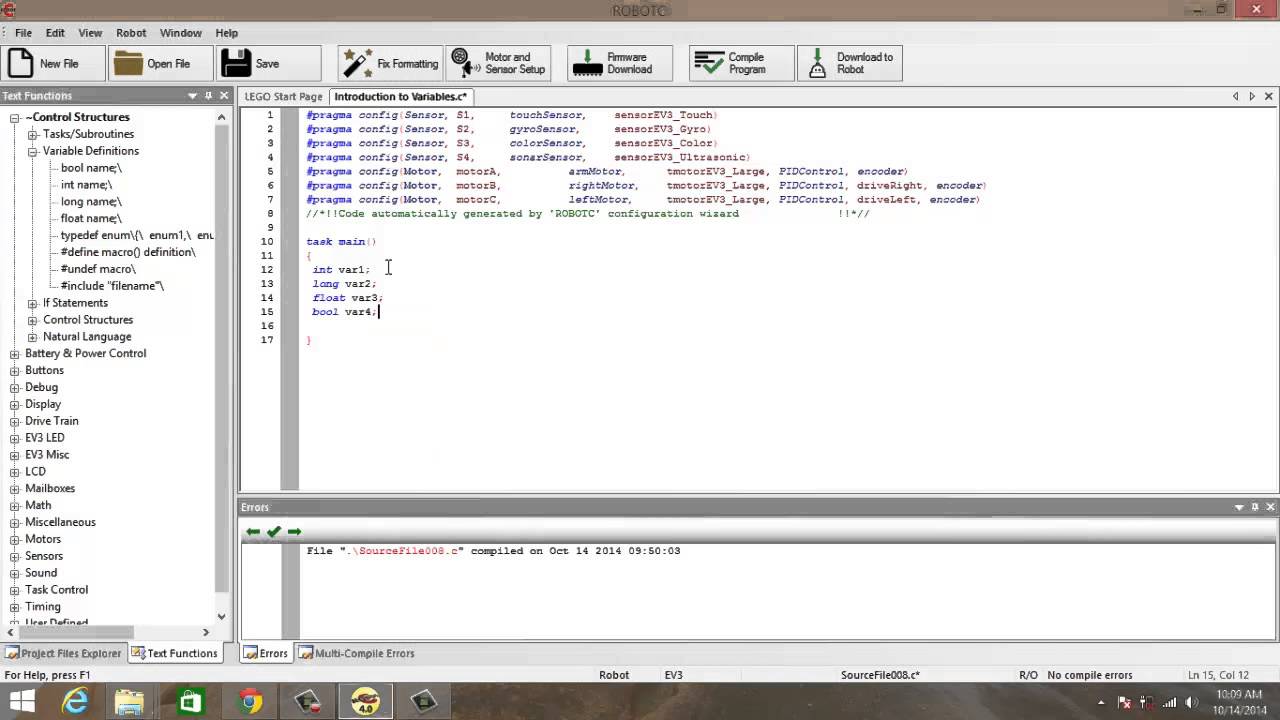Expand the Sensors category
Image resolution: width=1280 pixels, height=720 pixels.
click(15, 556)
